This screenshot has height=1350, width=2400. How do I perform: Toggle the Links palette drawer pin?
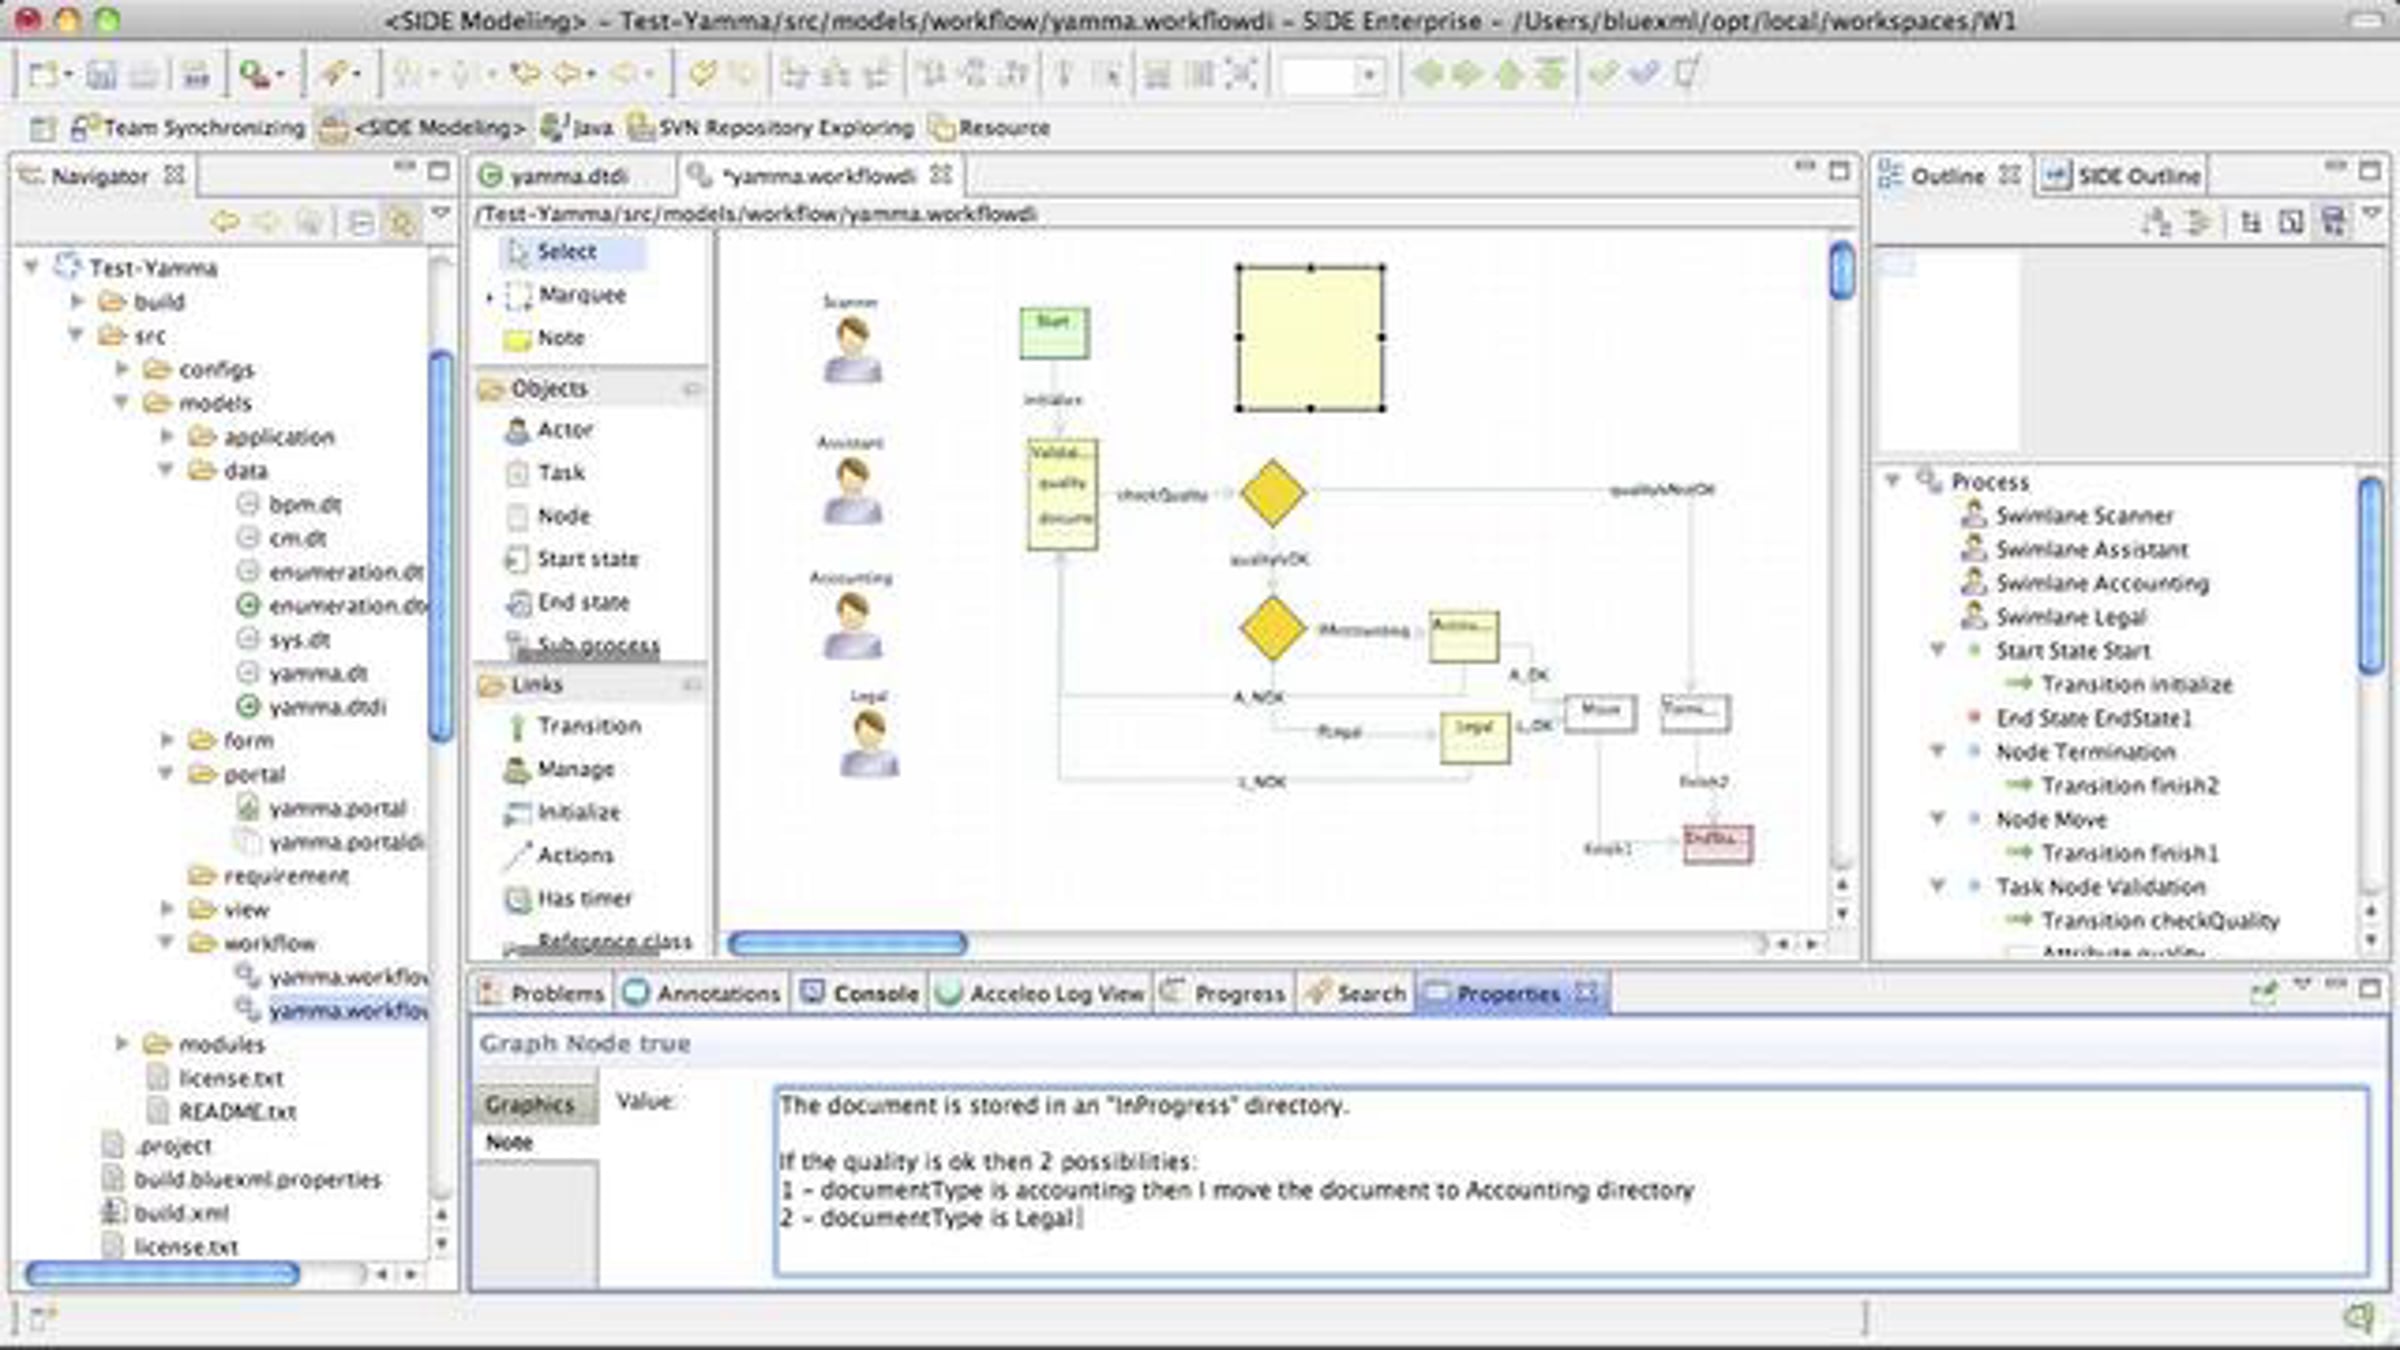692,685
